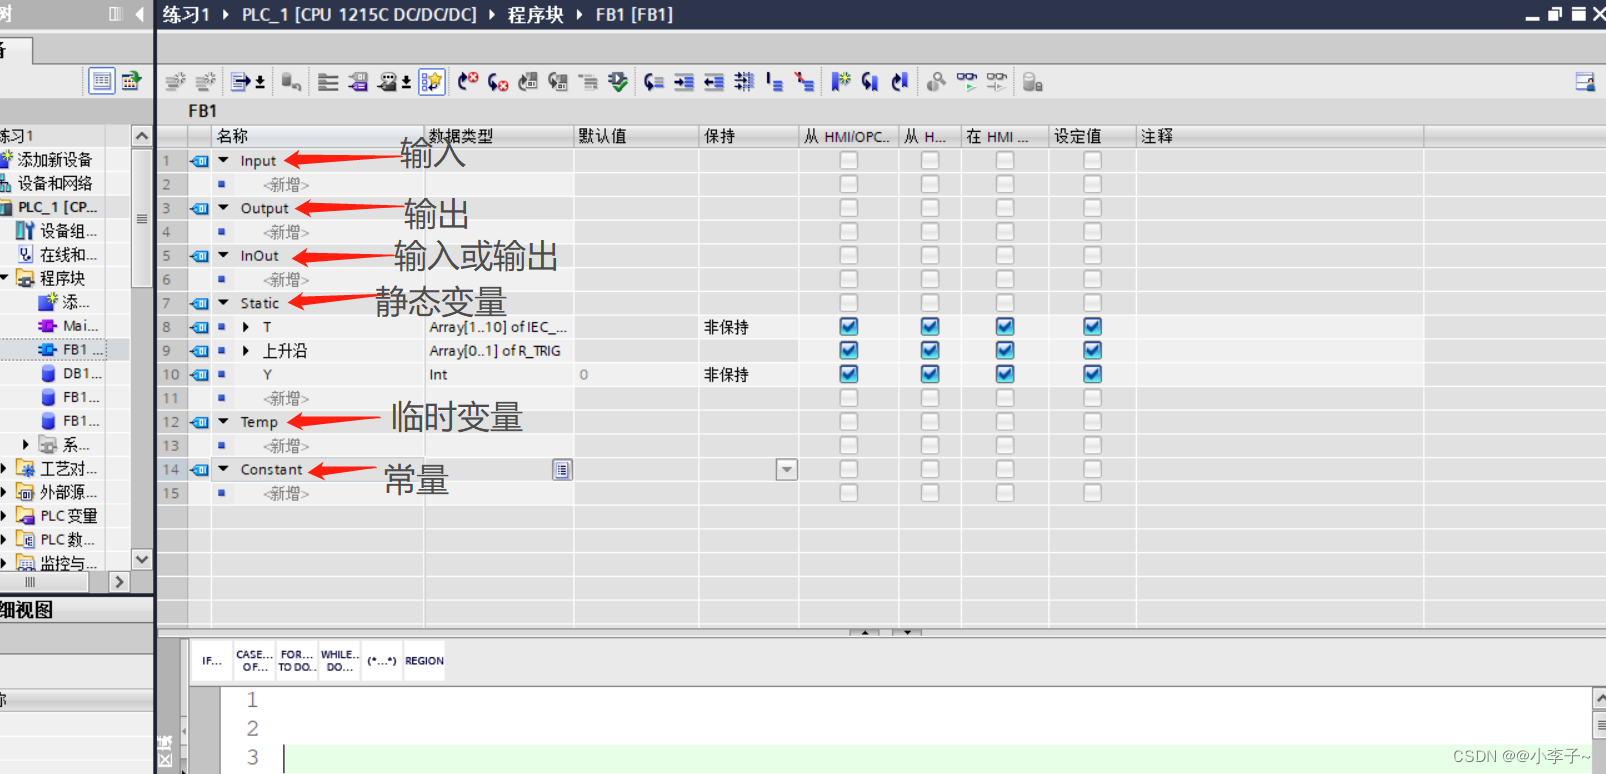Viewport: 1606px width, 774px height.
Task: Insert a (*...*) comment snippet
Action: pyautogui.click(x=382, y=661)
